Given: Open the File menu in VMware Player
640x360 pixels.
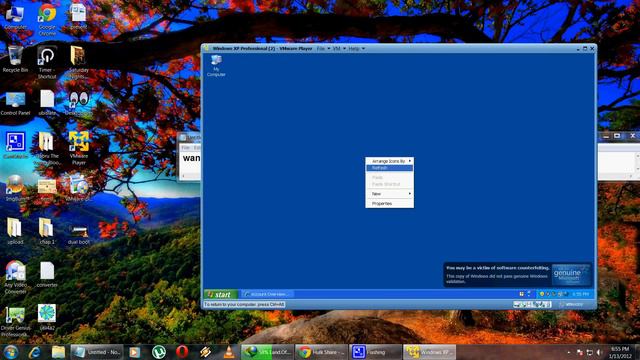Looking at the screenshot, I should [x=323, y=49].
